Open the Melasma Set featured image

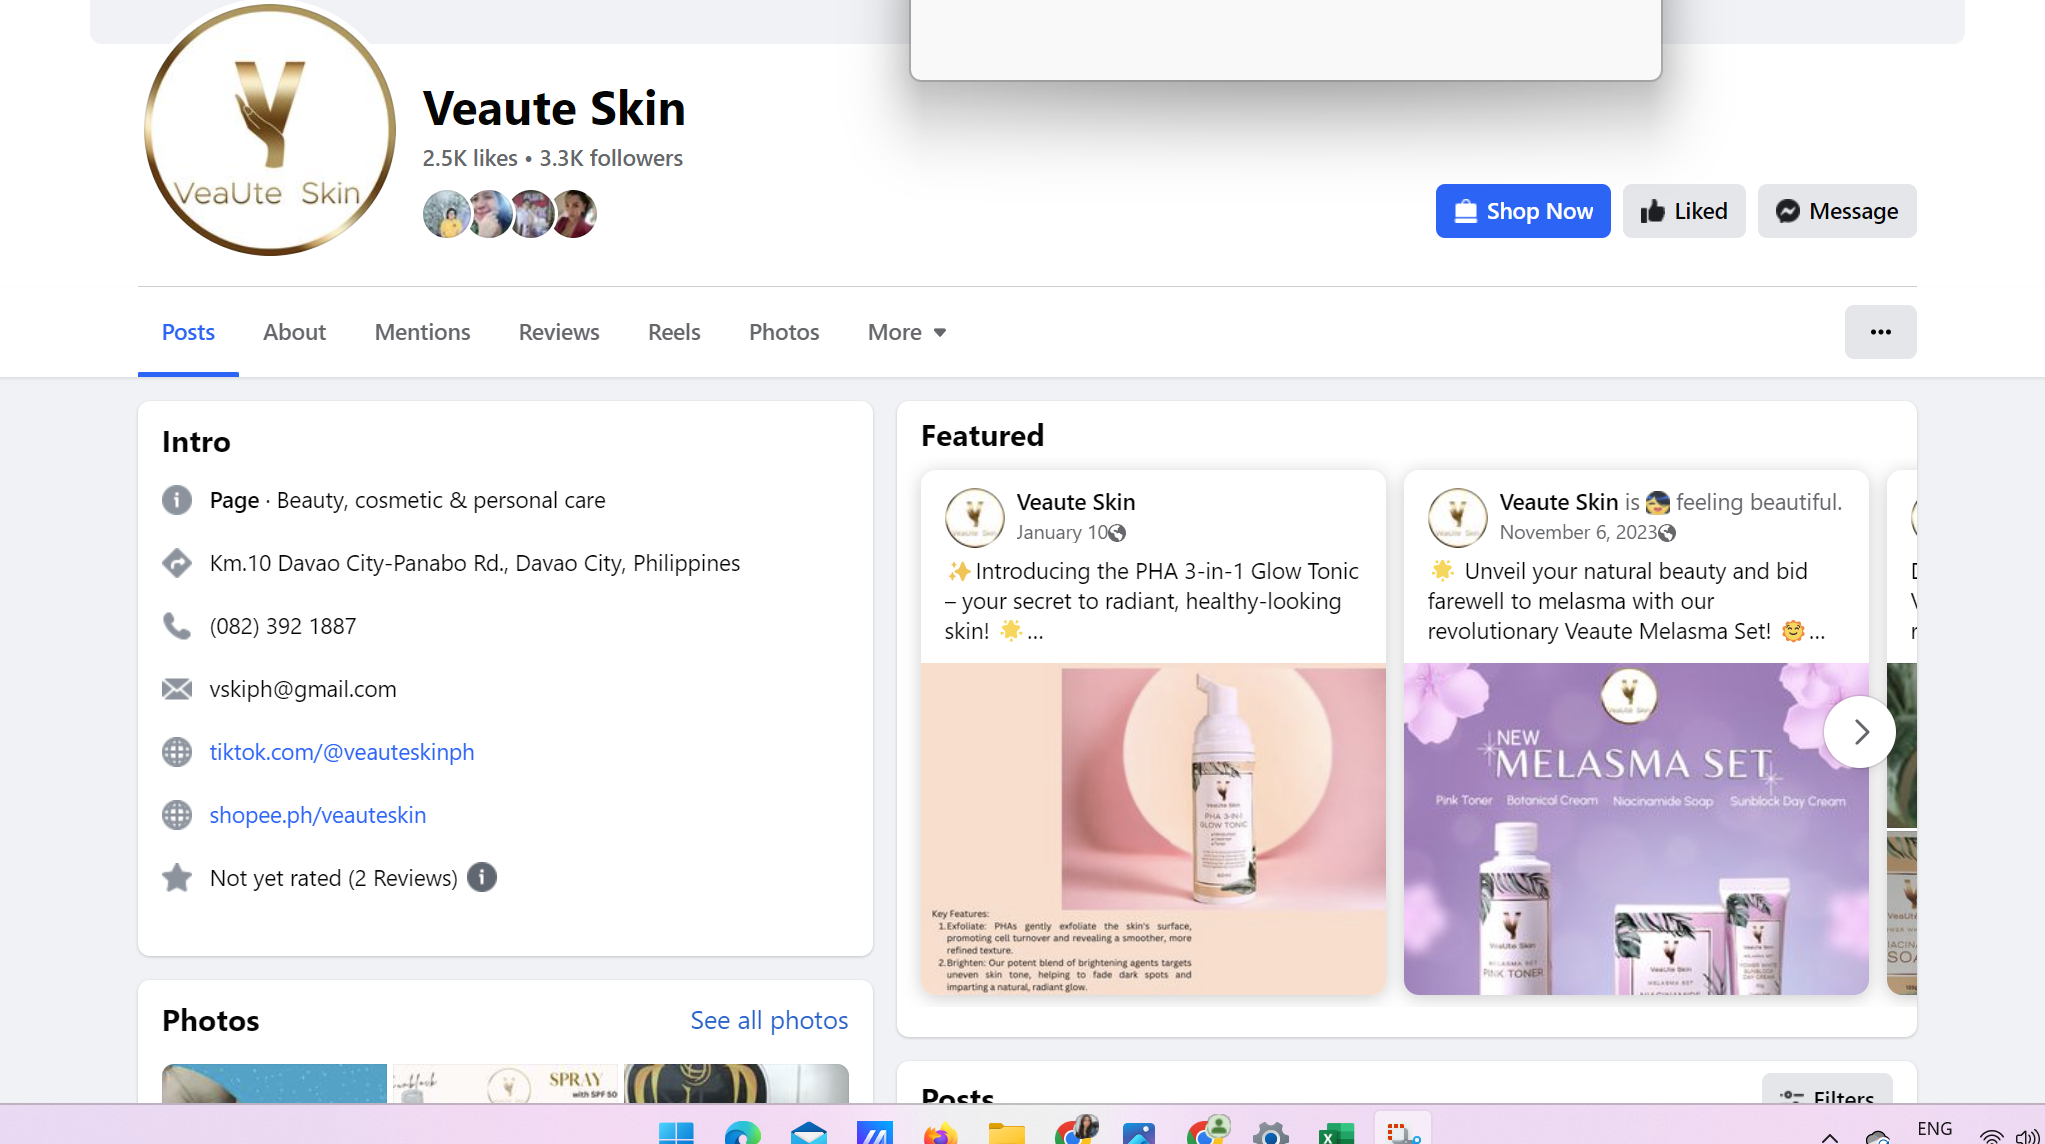point(1635,828)
